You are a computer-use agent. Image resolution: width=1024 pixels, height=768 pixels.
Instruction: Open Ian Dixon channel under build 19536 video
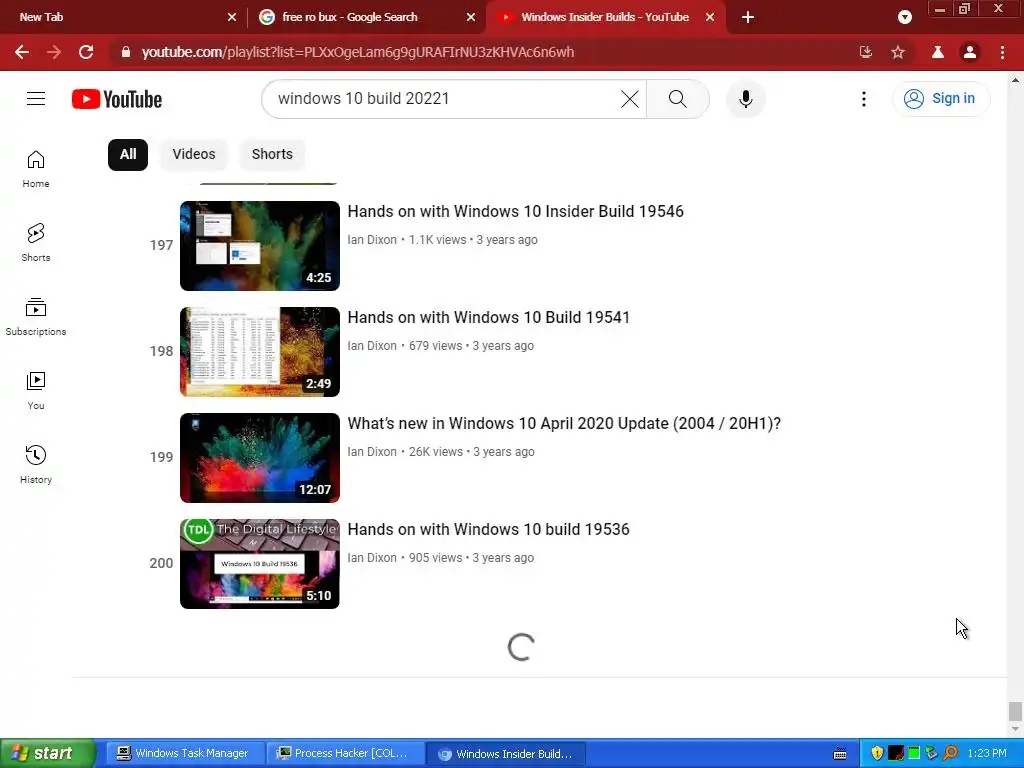[x=372, y=558]
